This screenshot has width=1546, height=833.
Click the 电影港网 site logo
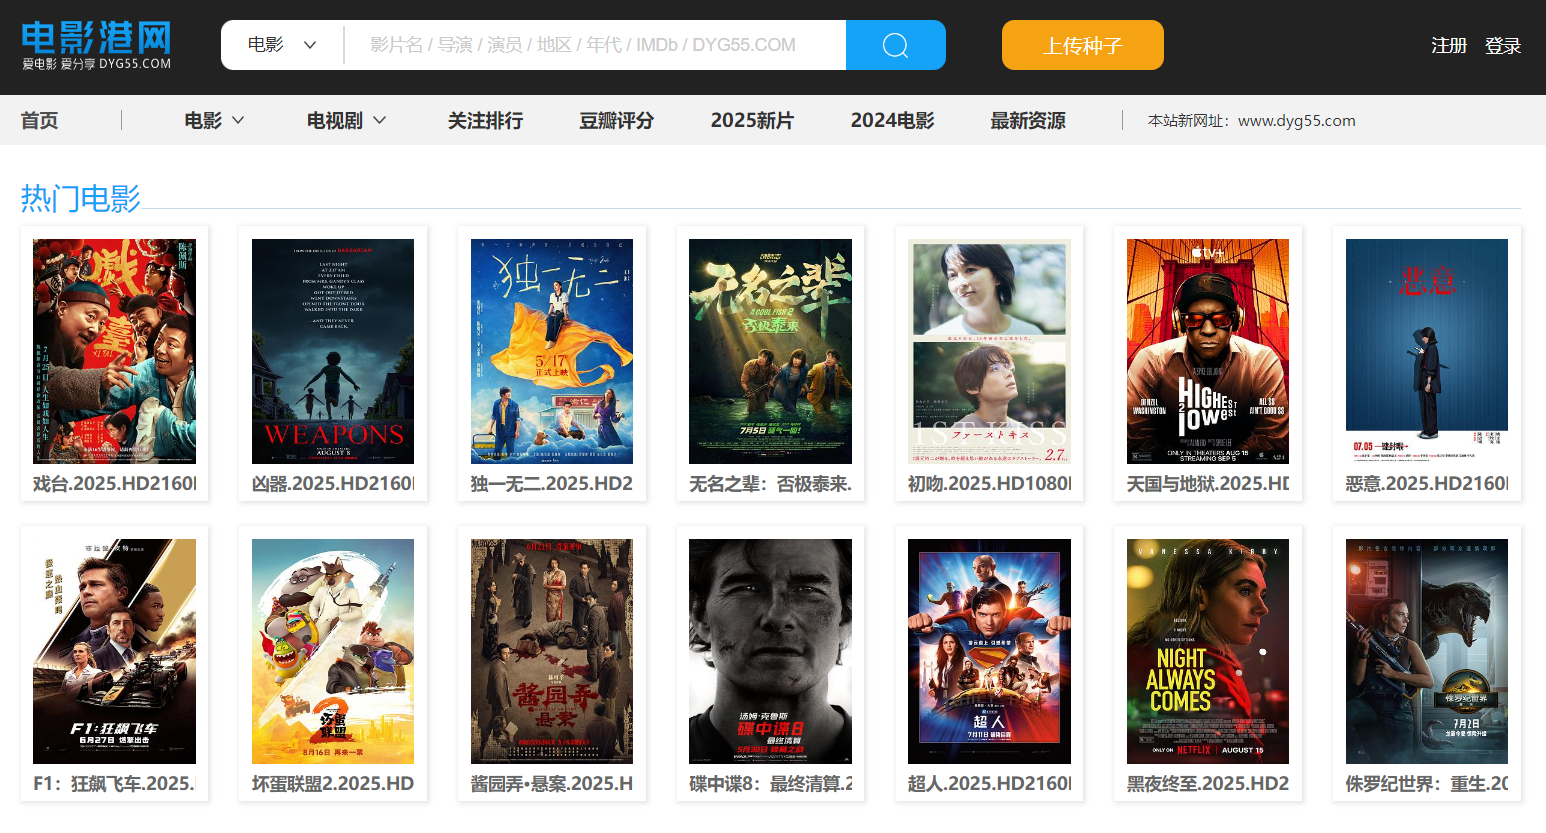[96, 46]
